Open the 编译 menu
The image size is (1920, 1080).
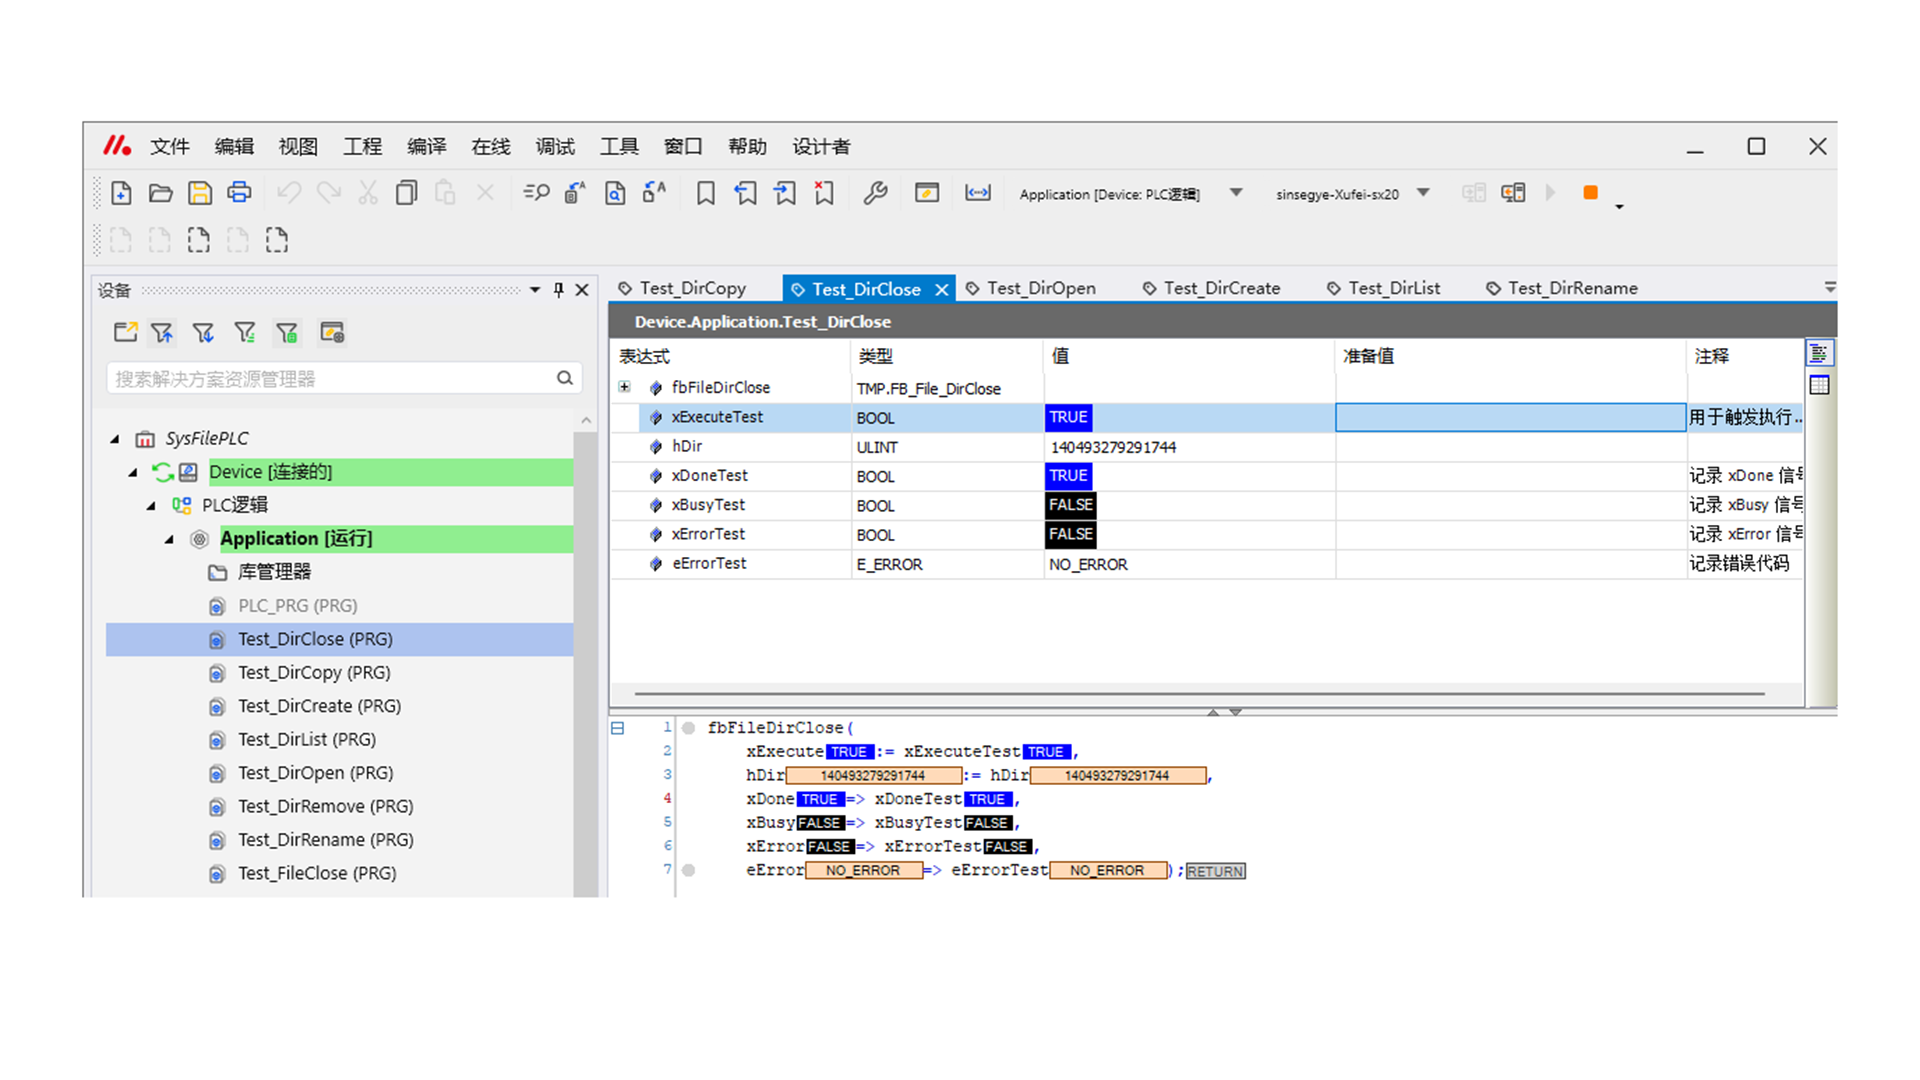[x=427, y=147]
